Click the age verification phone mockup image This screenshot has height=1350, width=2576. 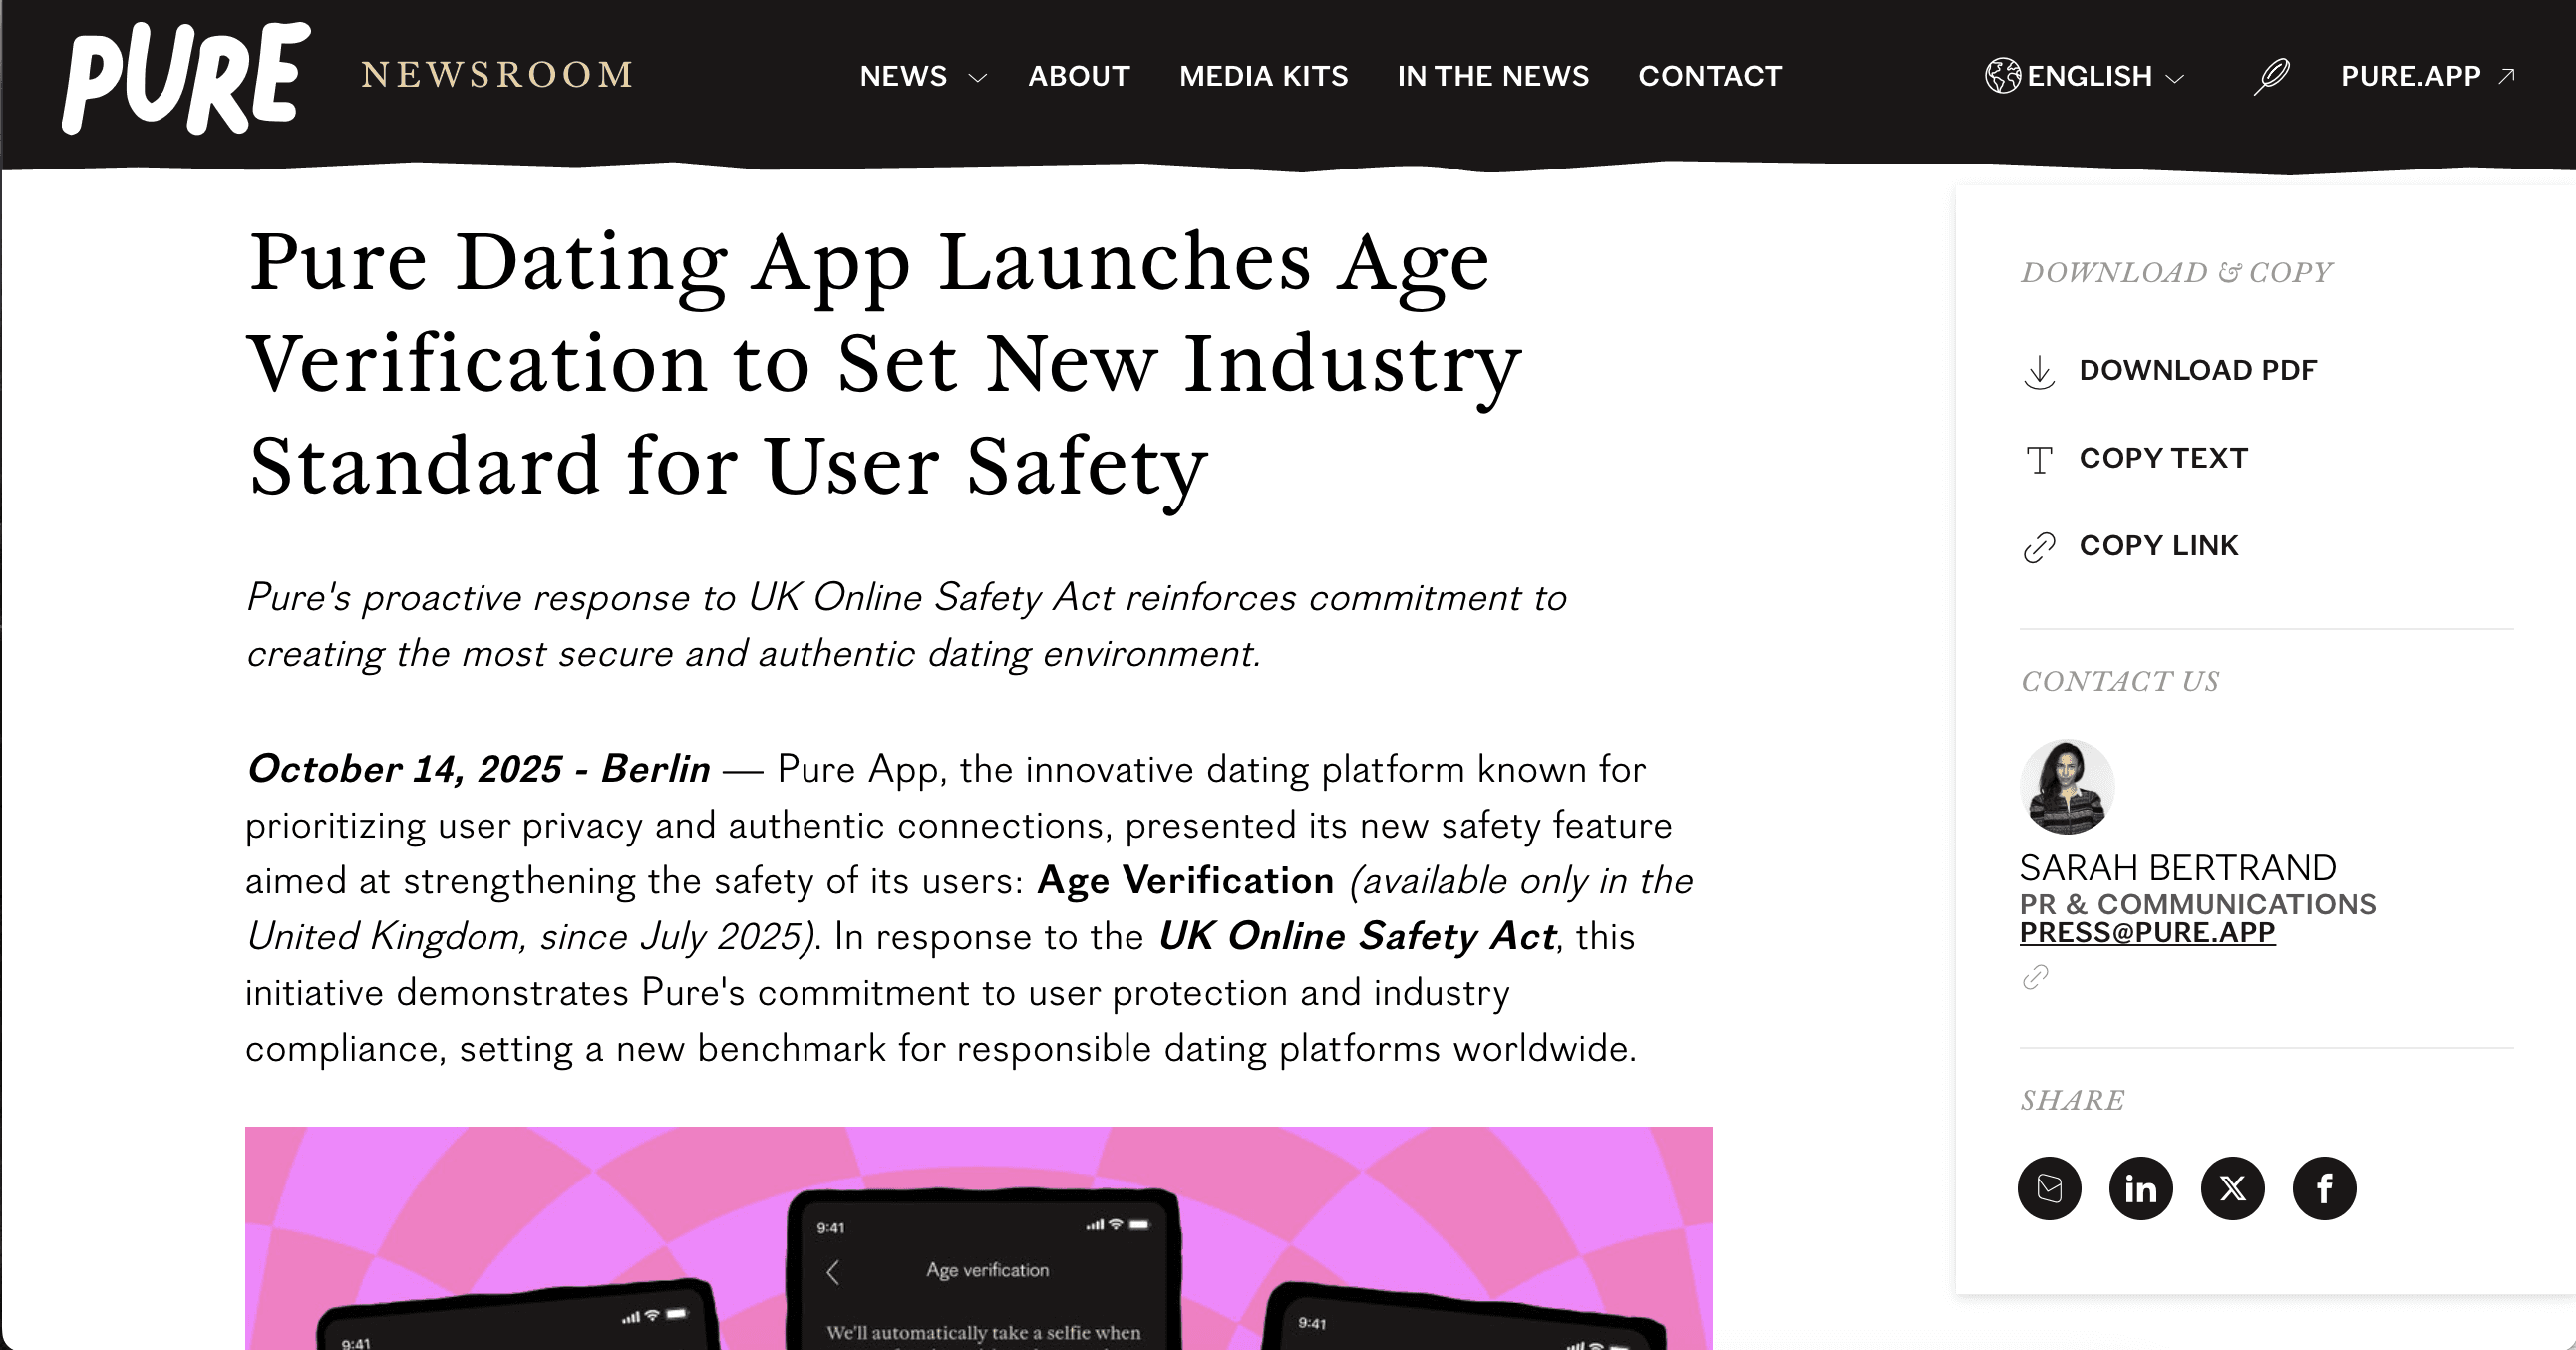(x=978, y=1238)
